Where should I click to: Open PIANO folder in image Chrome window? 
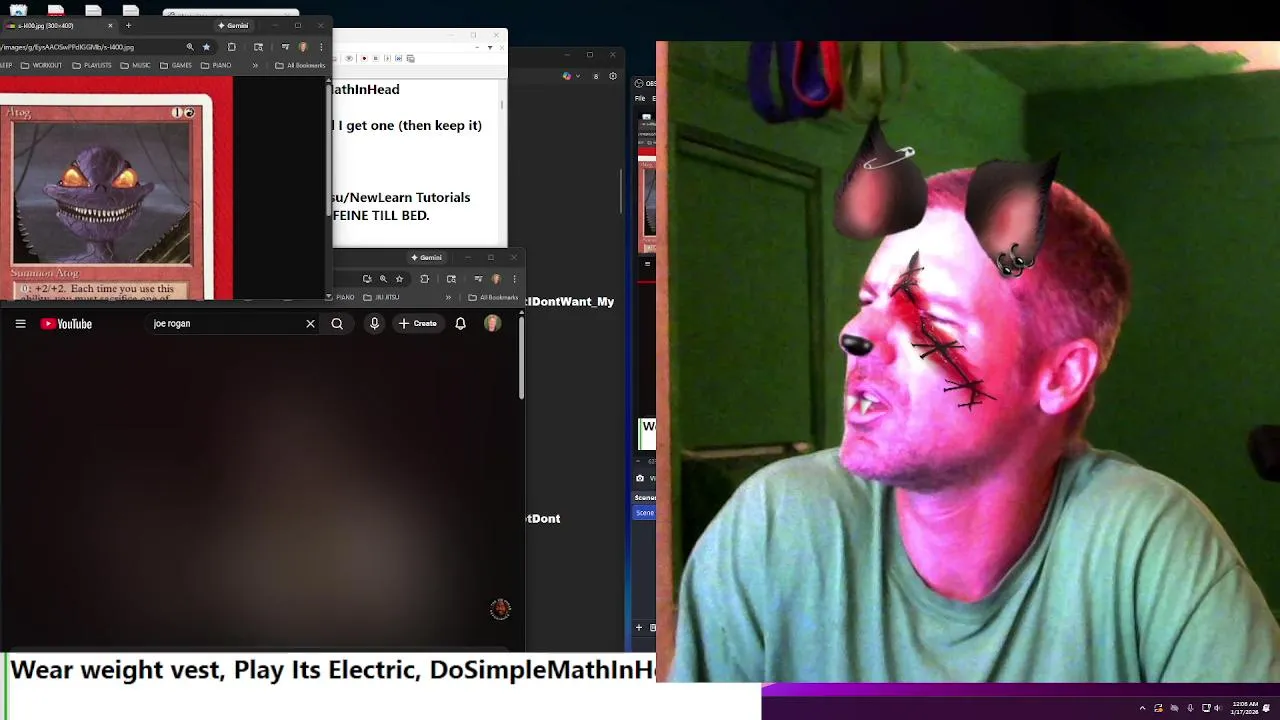click(216, 65)
